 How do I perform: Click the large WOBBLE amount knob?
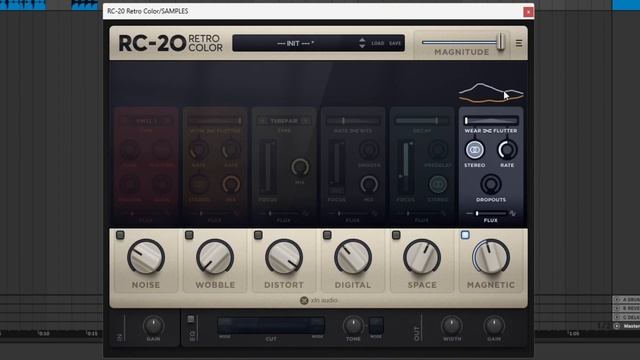[x=215, y=258]
